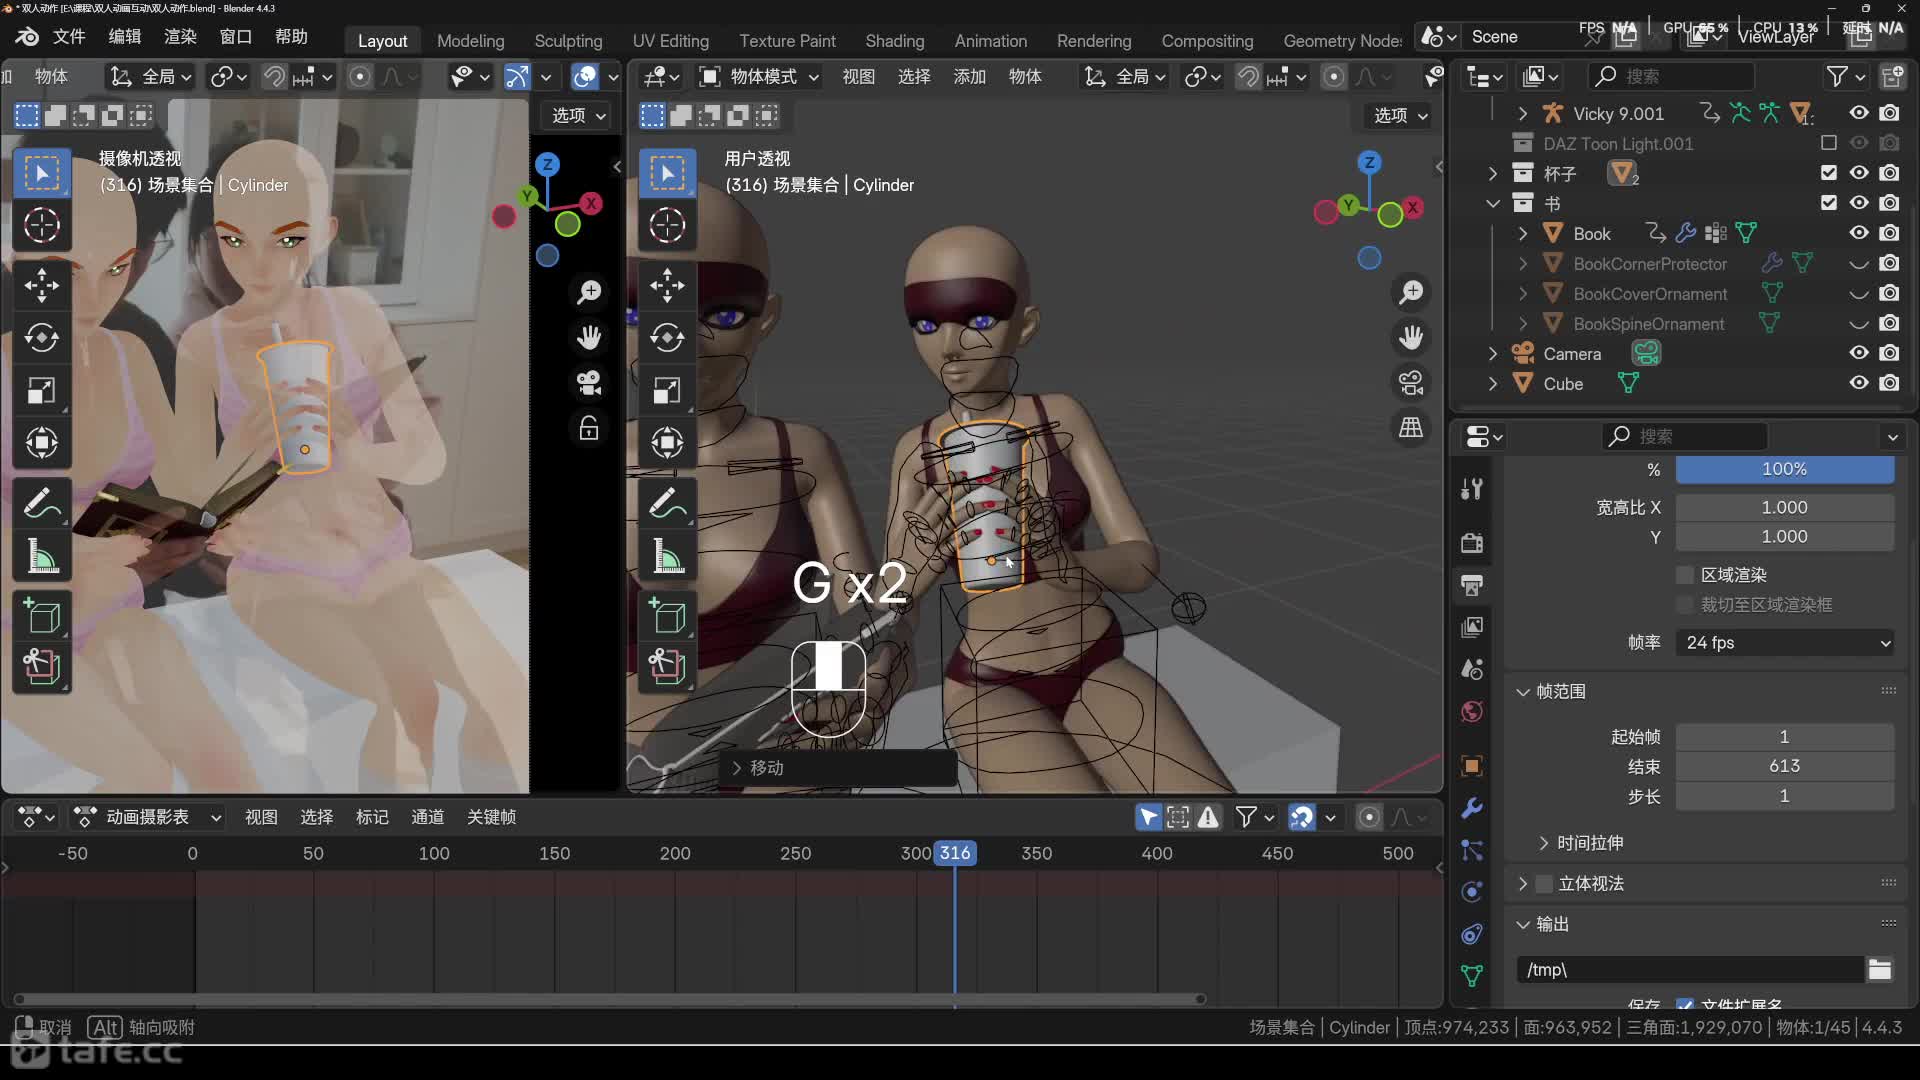Click the zoom magnifier icon in right viewport
1920x1080 pixels.
click(x=1411, y=292)
